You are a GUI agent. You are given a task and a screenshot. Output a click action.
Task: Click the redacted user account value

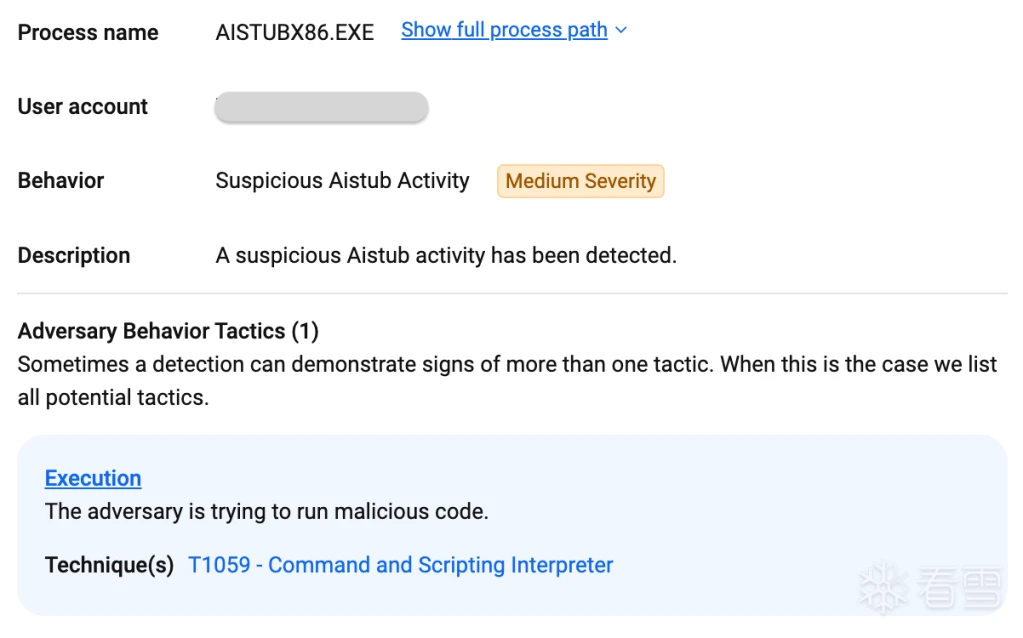pyautogui.click(x=321, y=107)
